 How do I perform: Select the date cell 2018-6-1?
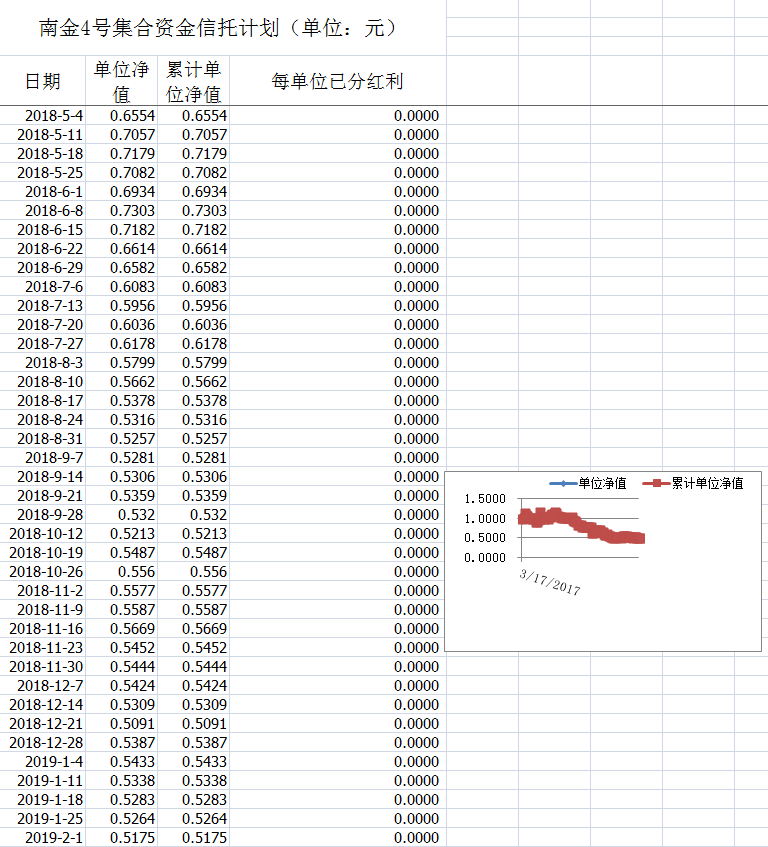tap(43, 191)
